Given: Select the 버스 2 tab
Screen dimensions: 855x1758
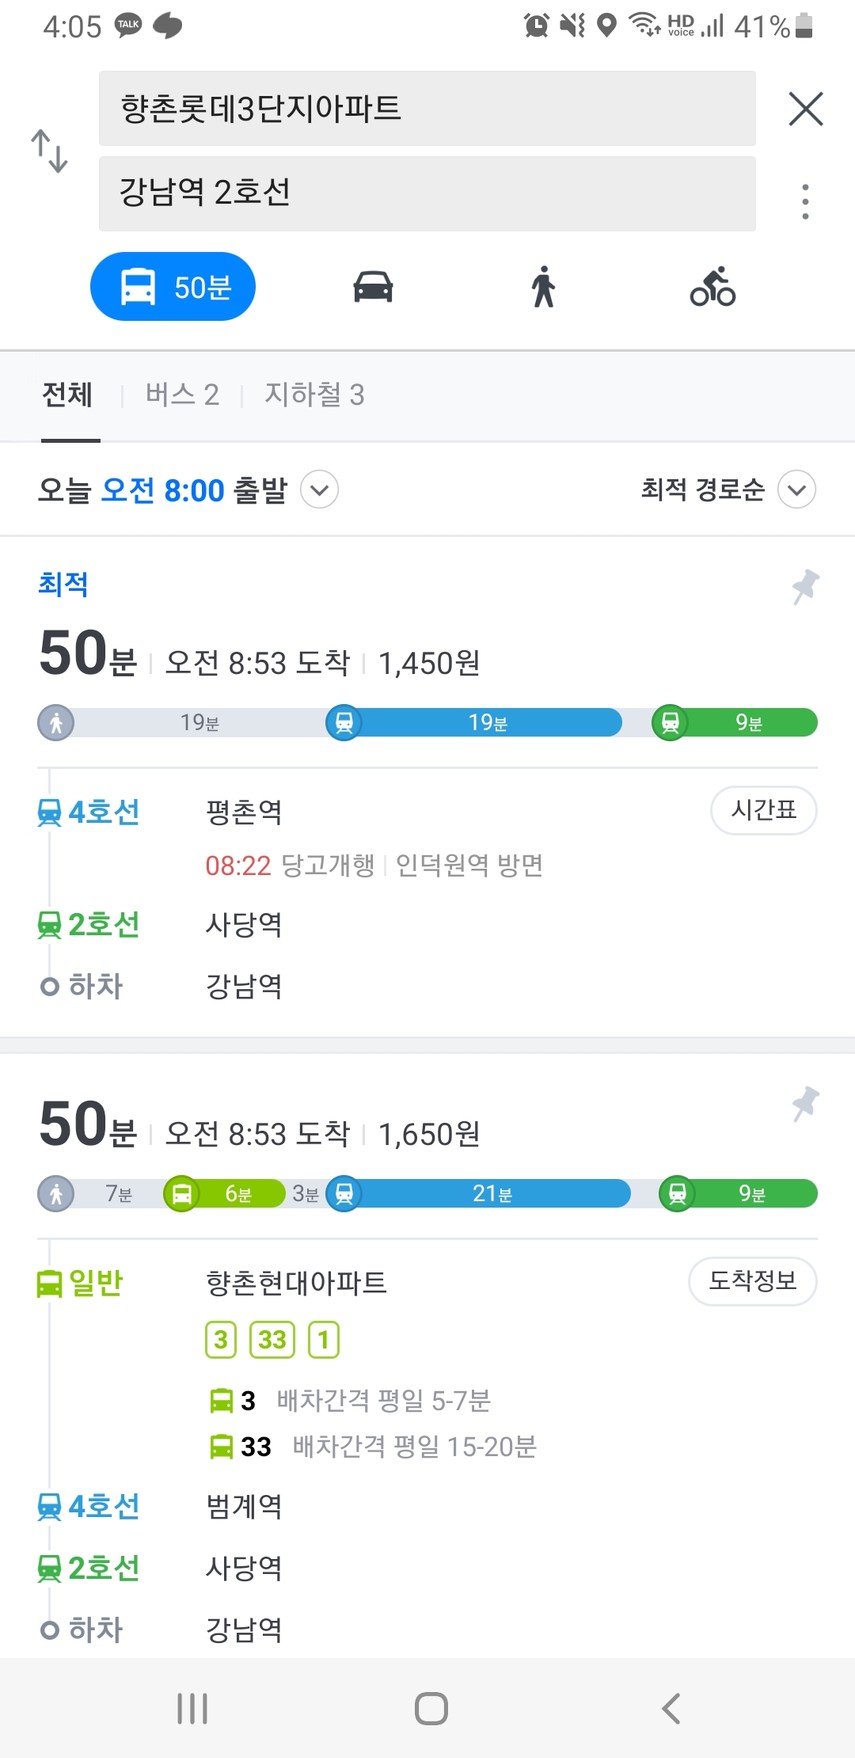Looking at the screenshot, I should (182, 395).
